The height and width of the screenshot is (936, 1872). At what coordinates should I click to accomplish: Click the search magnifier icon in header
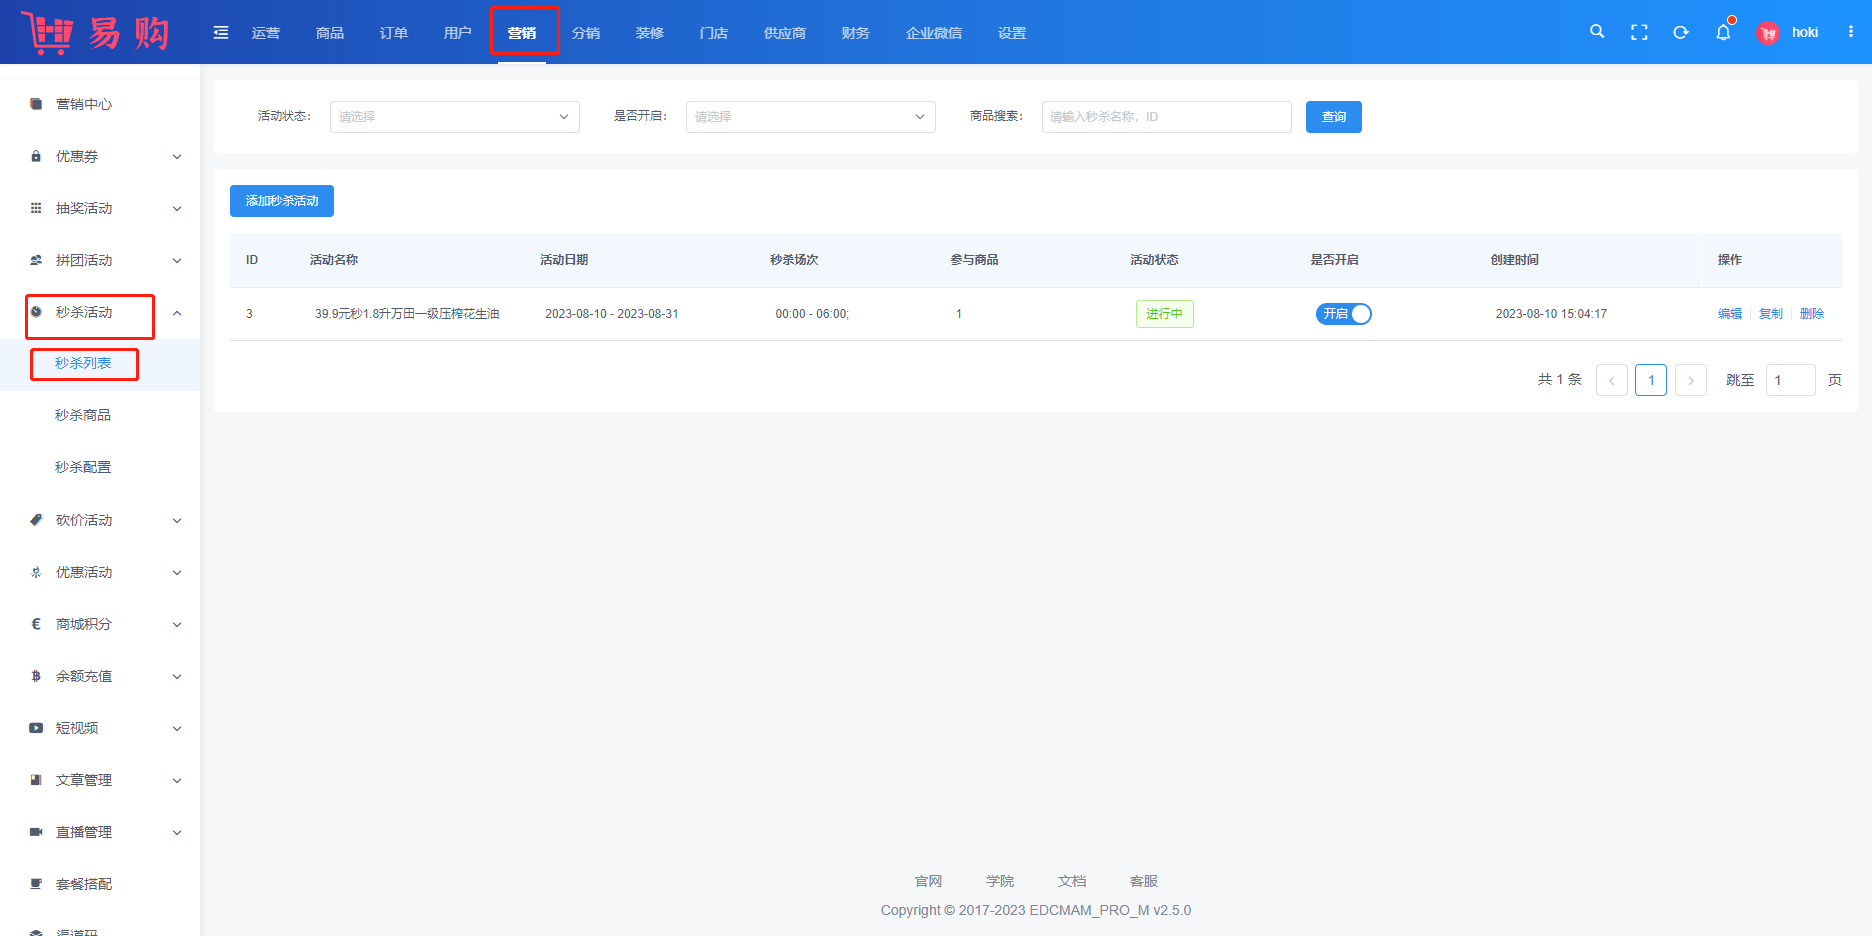coord(1597,32)
